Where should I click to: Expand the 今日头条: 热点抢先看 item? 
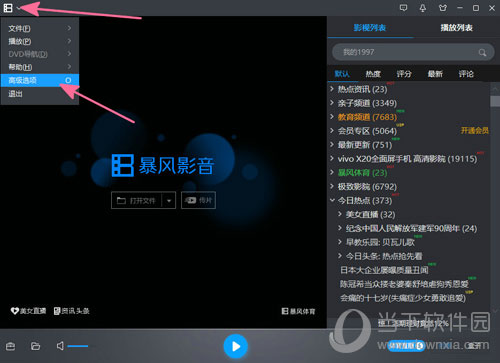[340, 256]
